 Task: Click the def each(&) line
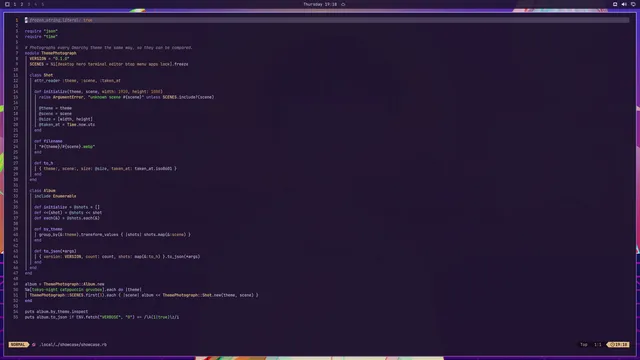point(67,218)
